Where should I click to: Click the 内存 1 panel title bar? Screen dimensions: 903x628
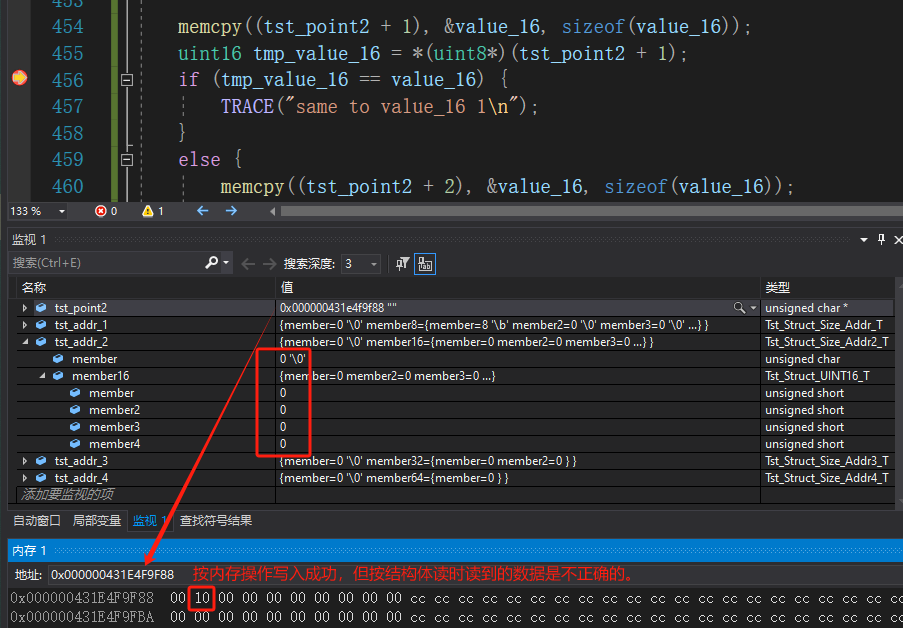(455, 551)
